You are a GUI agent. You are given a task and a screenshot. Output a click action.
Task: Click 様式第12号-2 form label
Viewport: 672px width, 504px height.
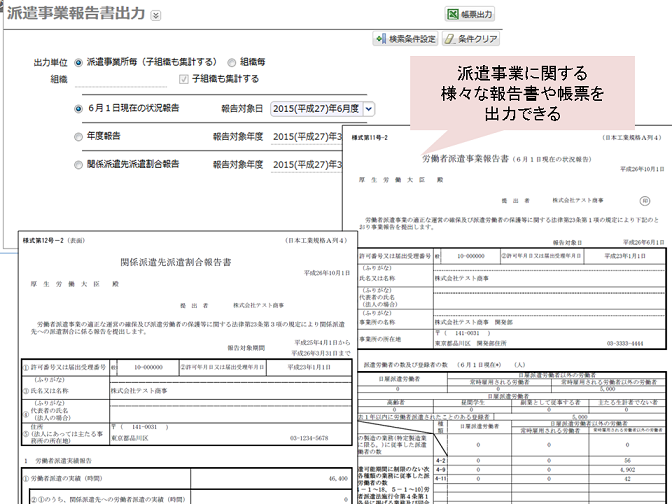(x=45, y=240)
